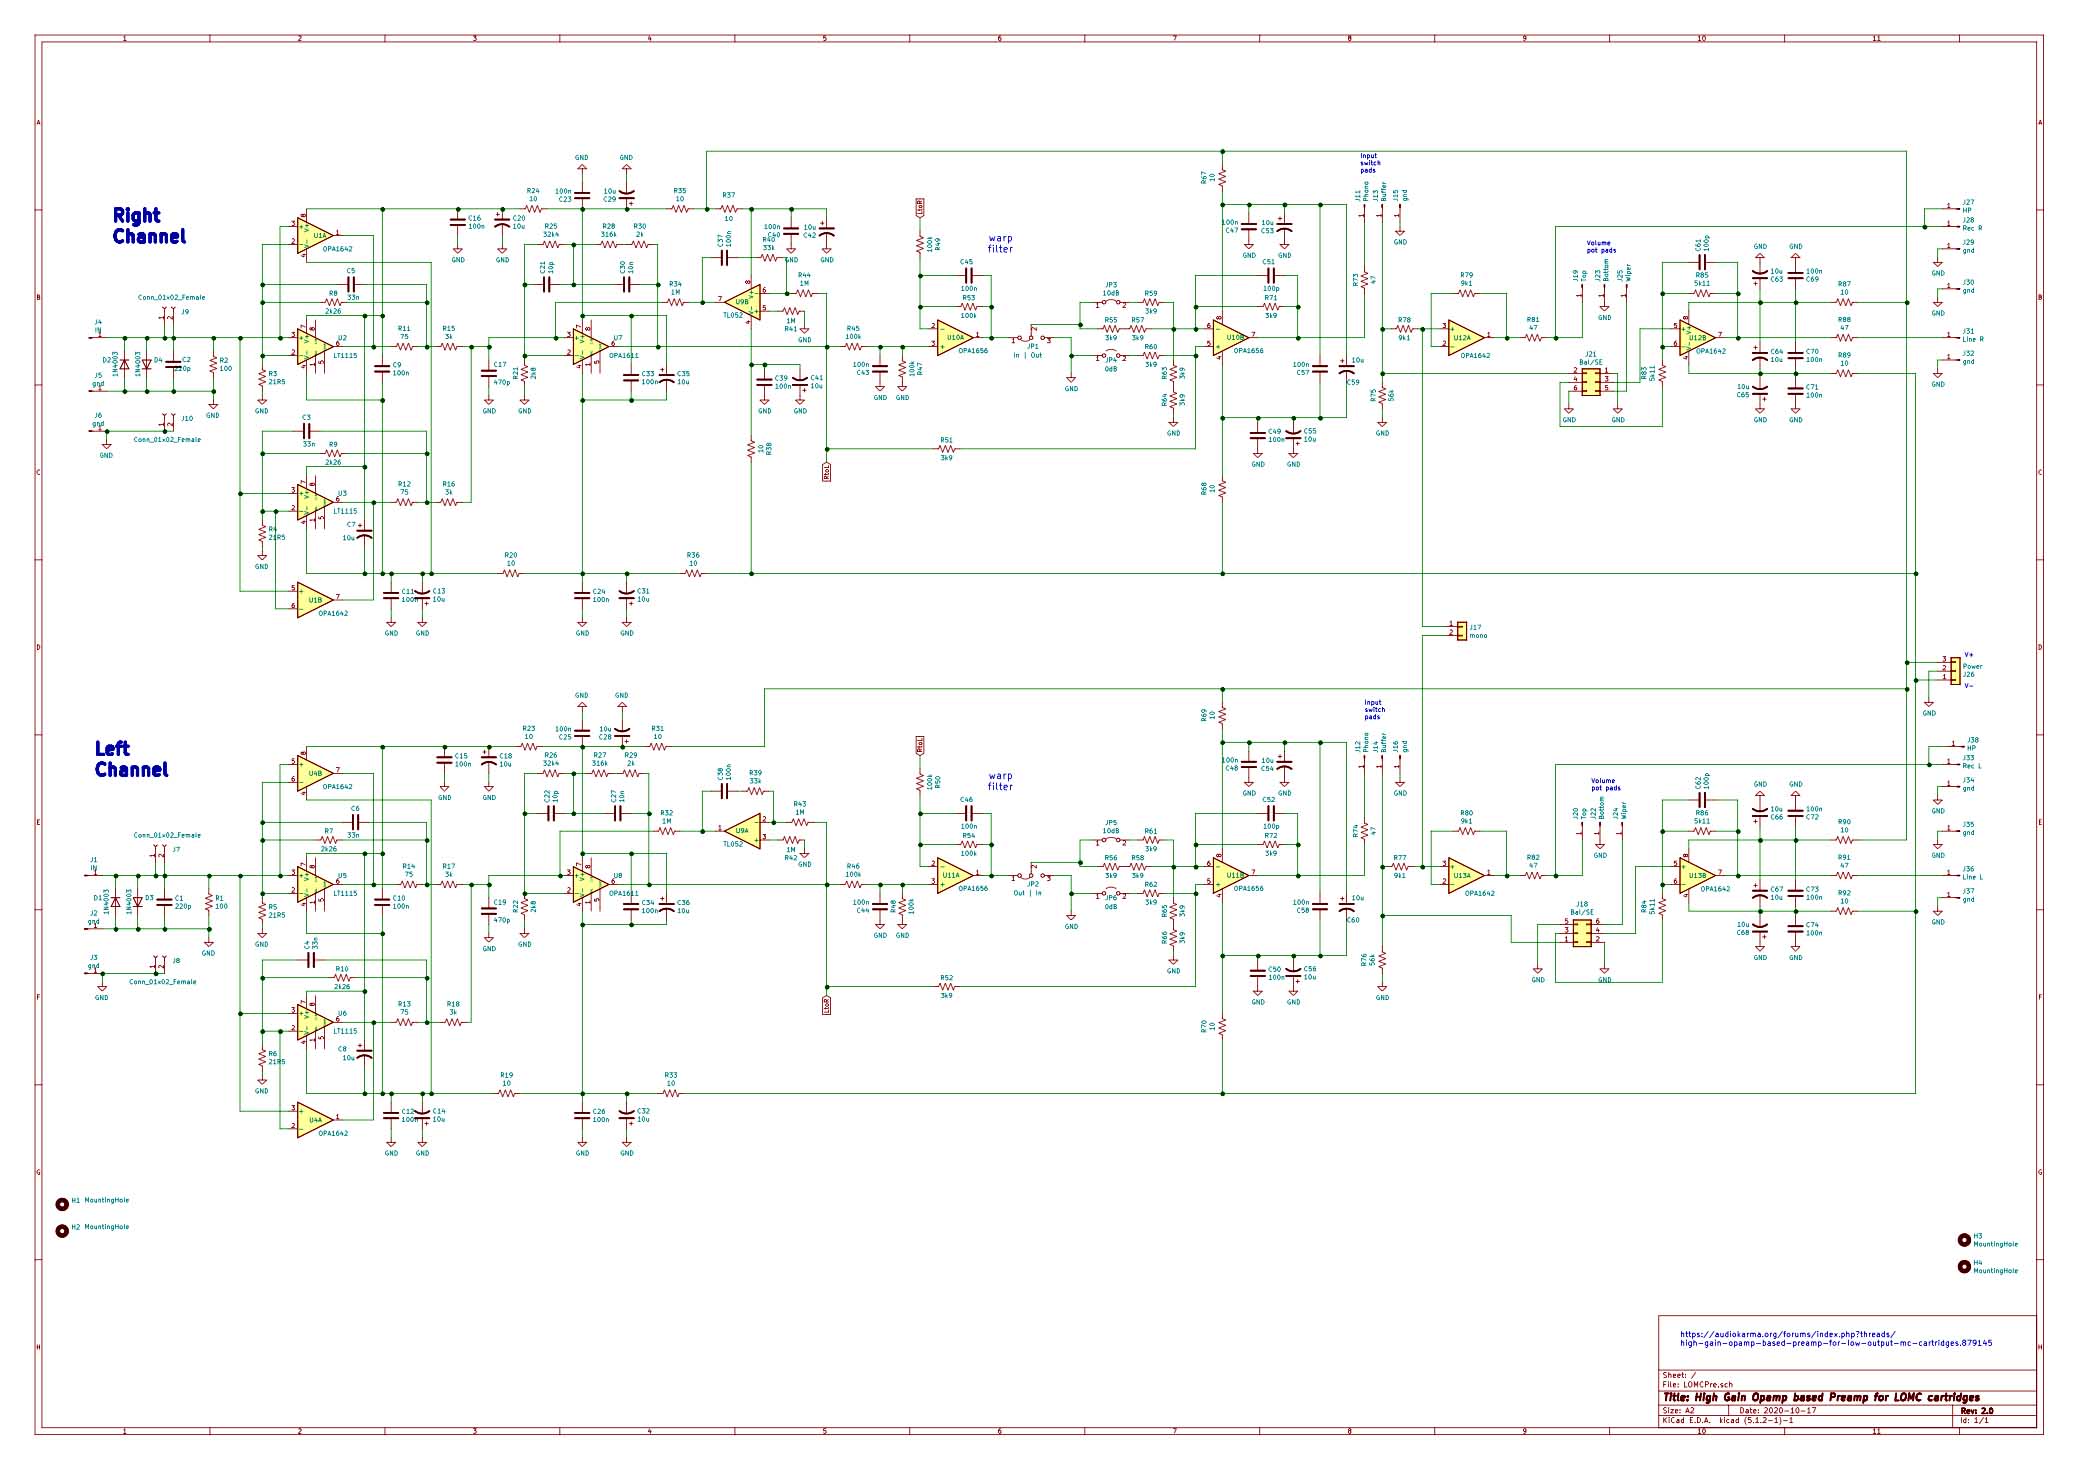The width and height of the screenshot is (2078, 1469).
Task: Select resistor R51 3k9 in right channel
Action: (x=946, y=447)
